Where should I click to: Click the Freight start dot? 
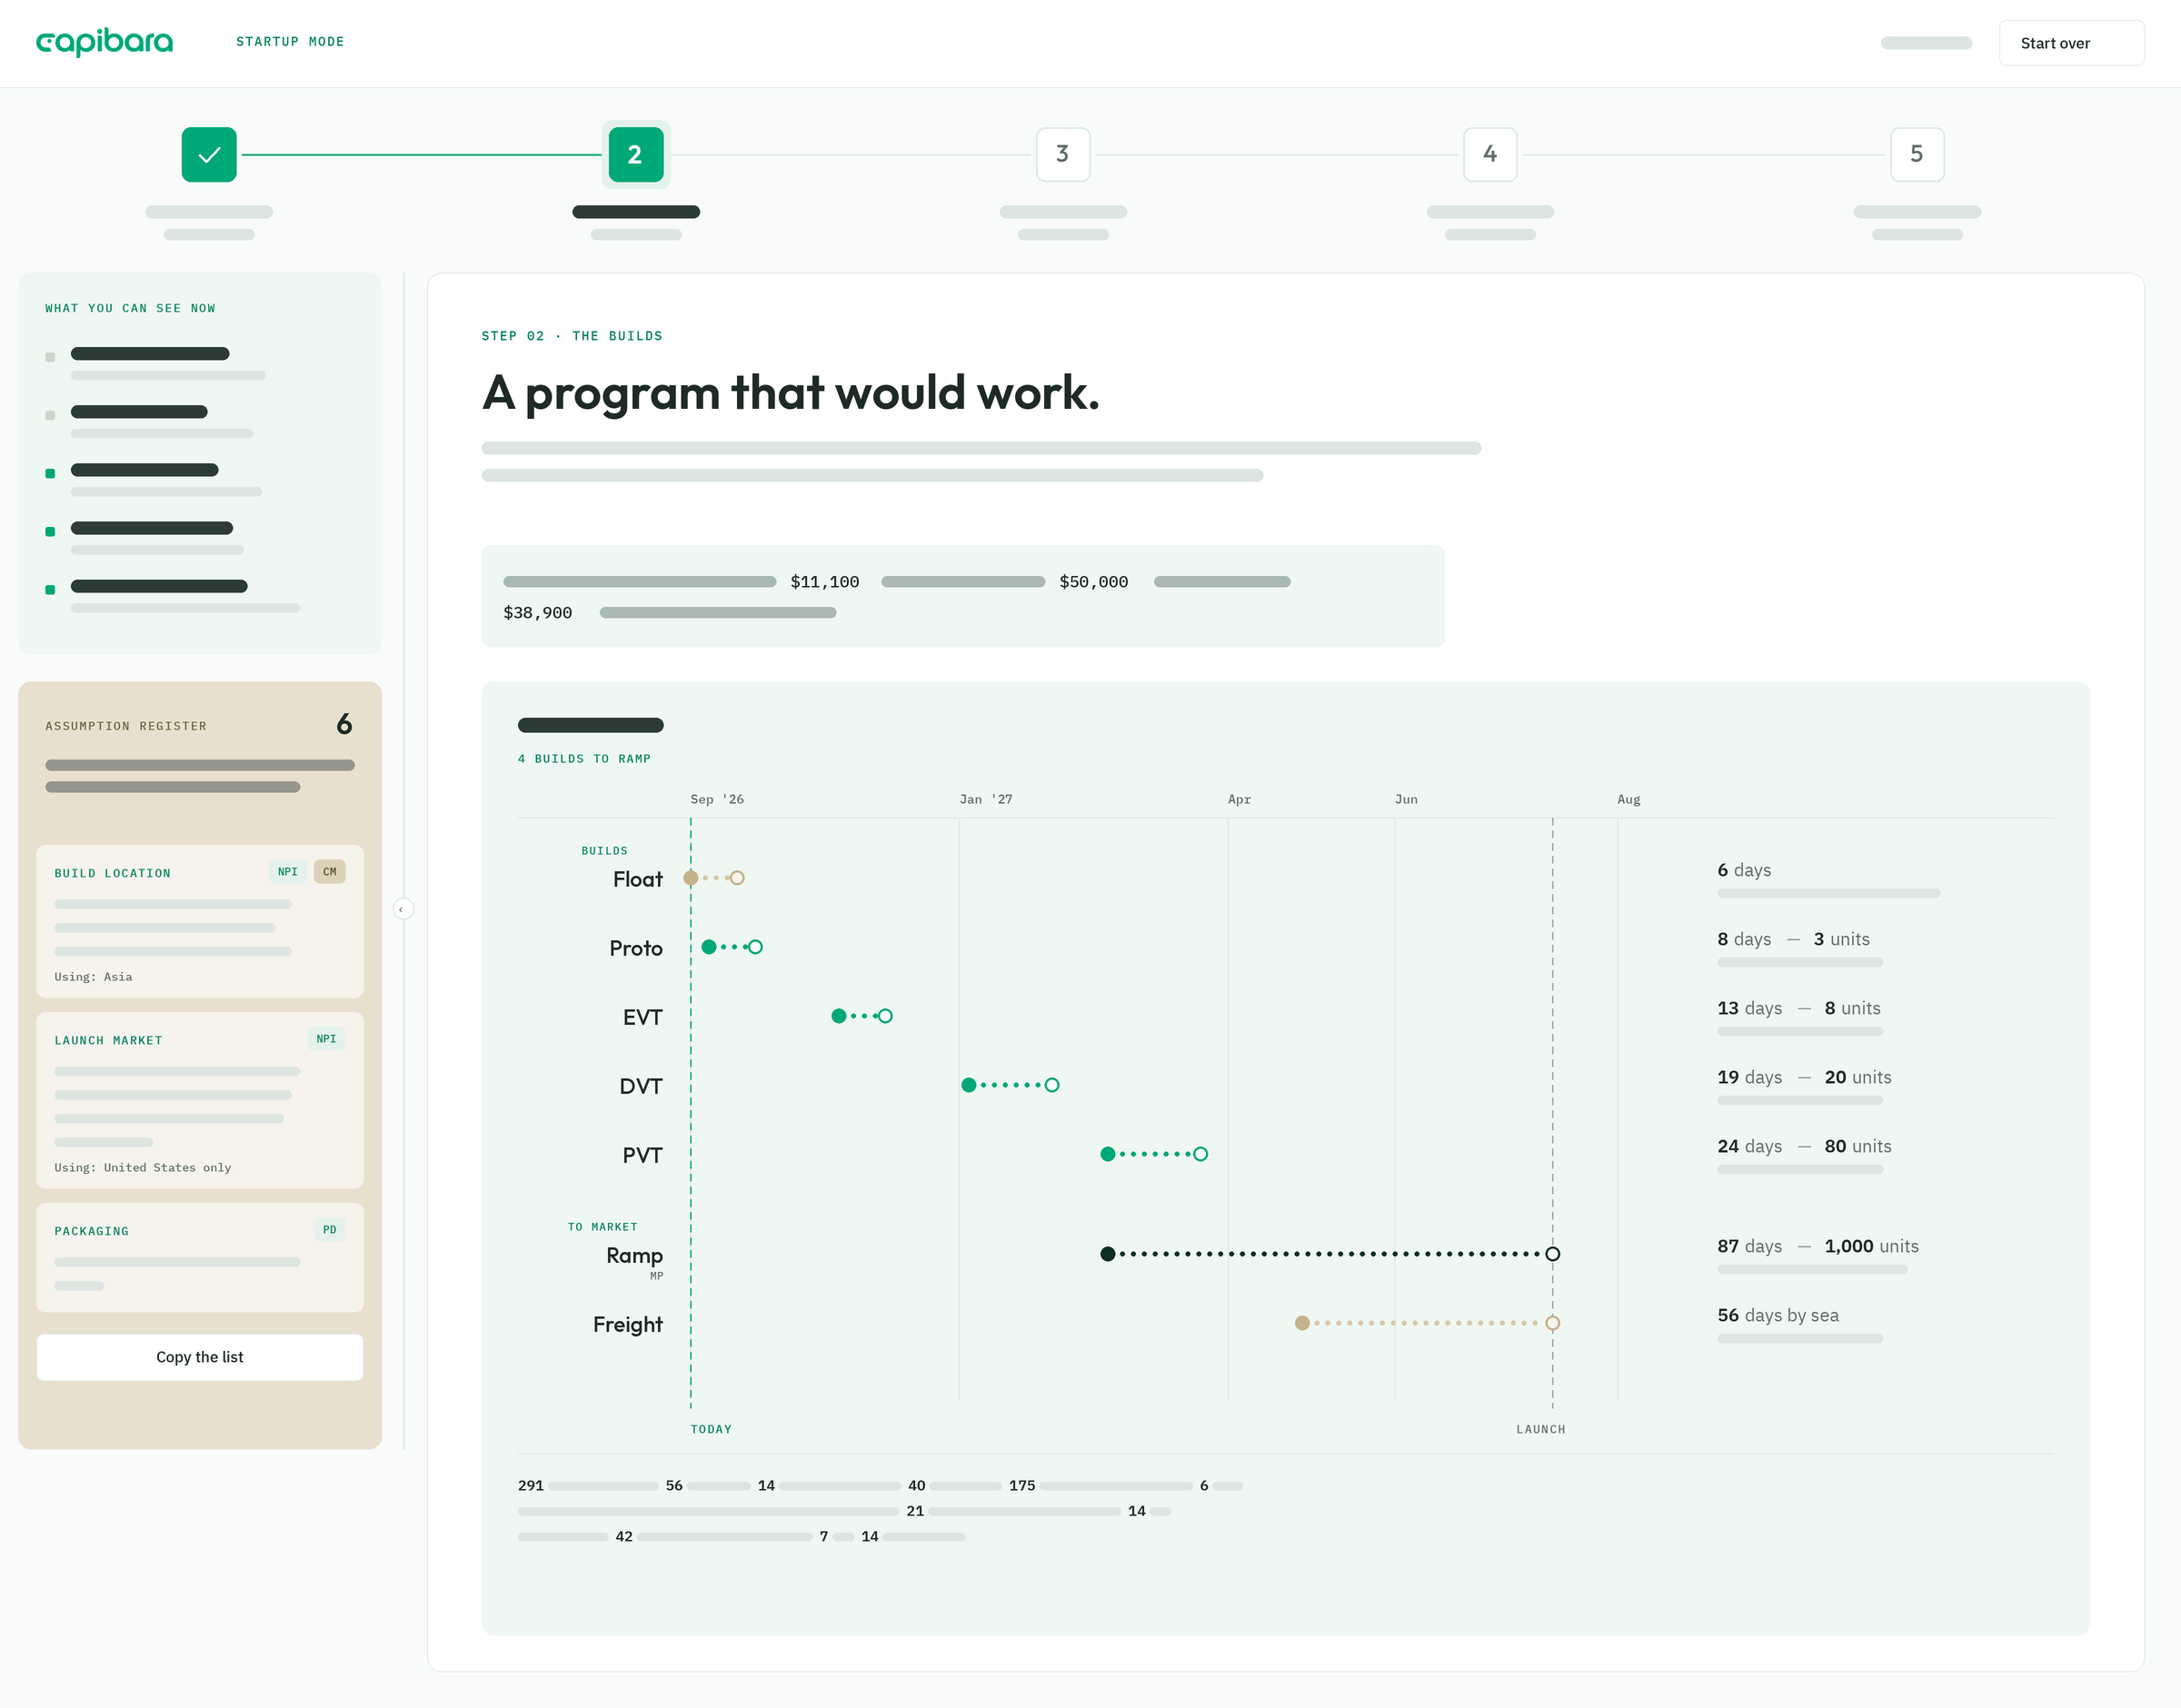(x=1302, y=1323)
